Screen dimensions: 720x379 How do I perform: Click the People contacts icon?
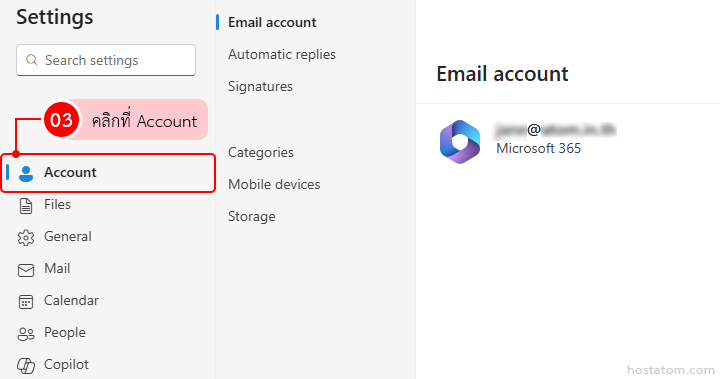pos(26,334)
